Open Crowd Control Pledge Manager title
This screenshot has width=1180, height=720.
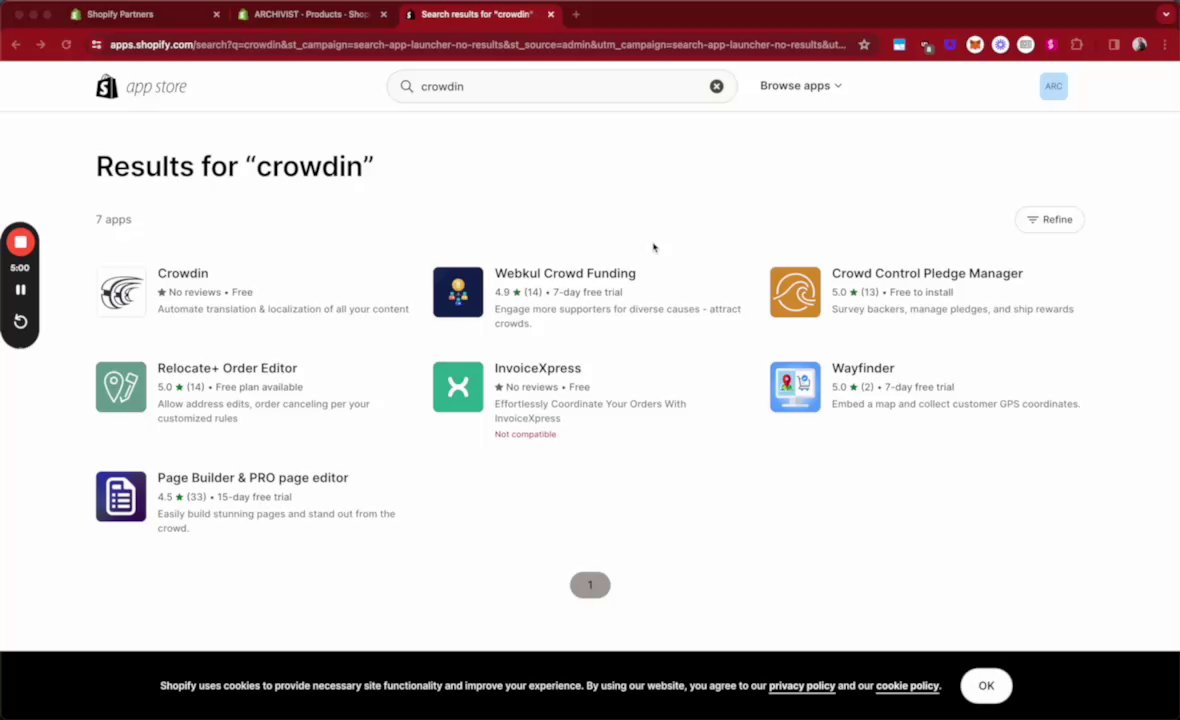[927, 273]
